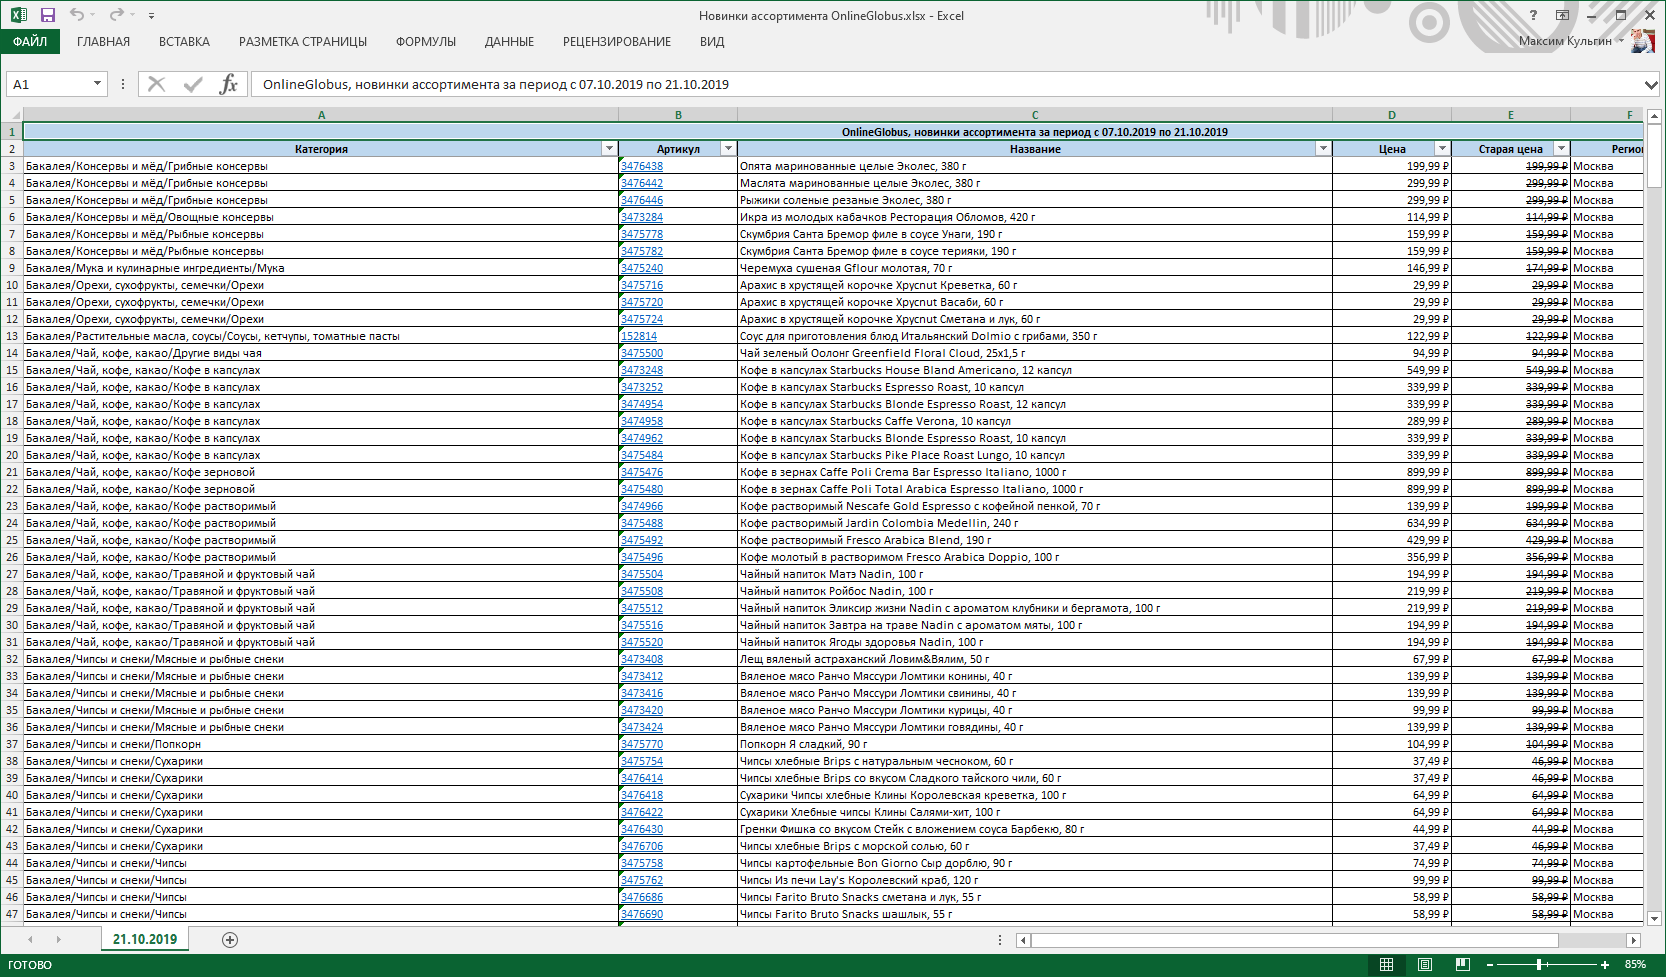Viewport: 1666px width, 977px height.
Task: Click vertical scrollbar up arrow
Action: [x=1654, y=116]
